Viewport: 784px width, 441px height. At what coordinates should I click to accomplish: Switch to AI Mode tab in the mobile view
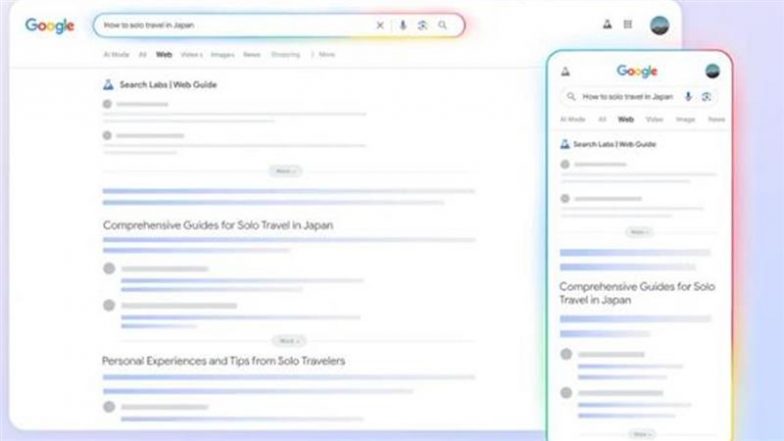pos(572,119)
